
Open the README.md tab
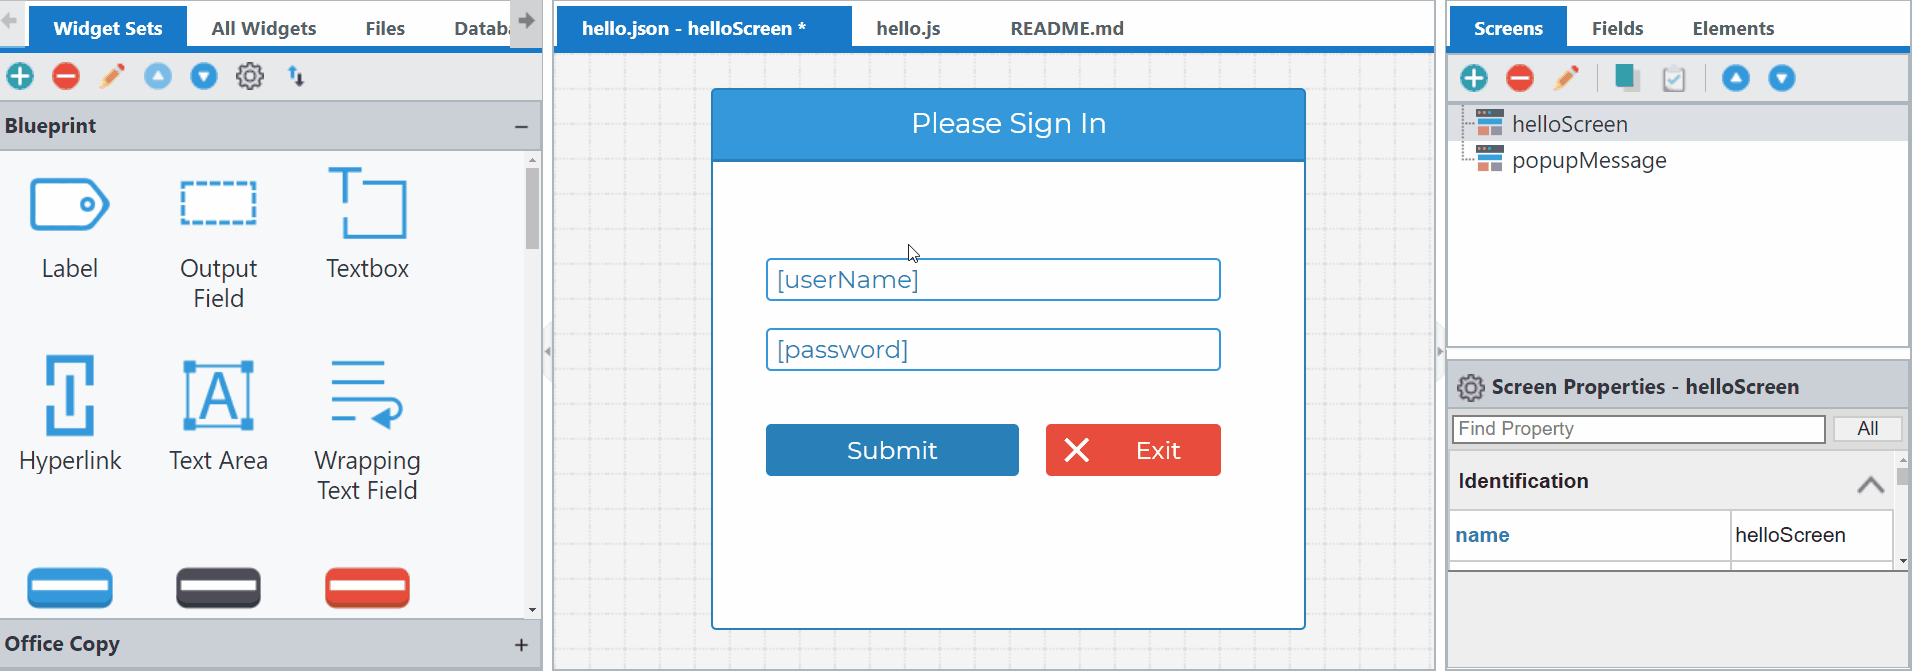click(1067, 28)
